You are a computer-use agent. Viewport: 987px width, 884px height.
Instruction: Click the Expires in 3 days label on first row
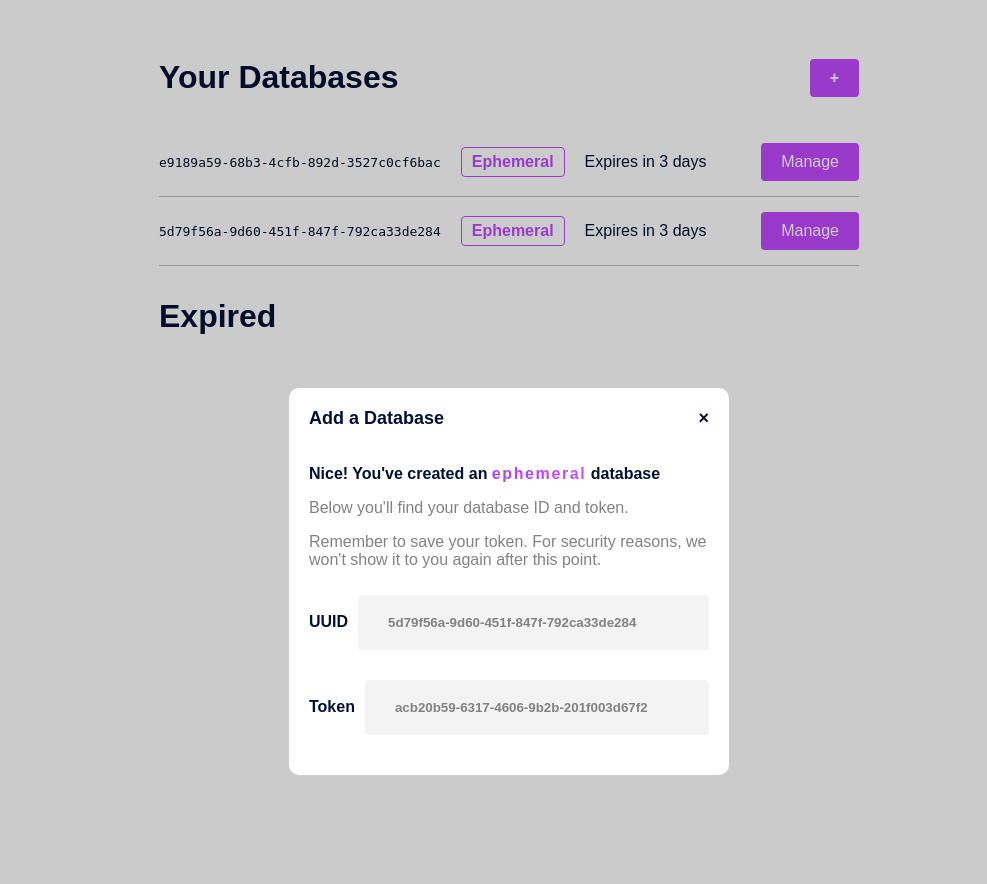point(645,161)
